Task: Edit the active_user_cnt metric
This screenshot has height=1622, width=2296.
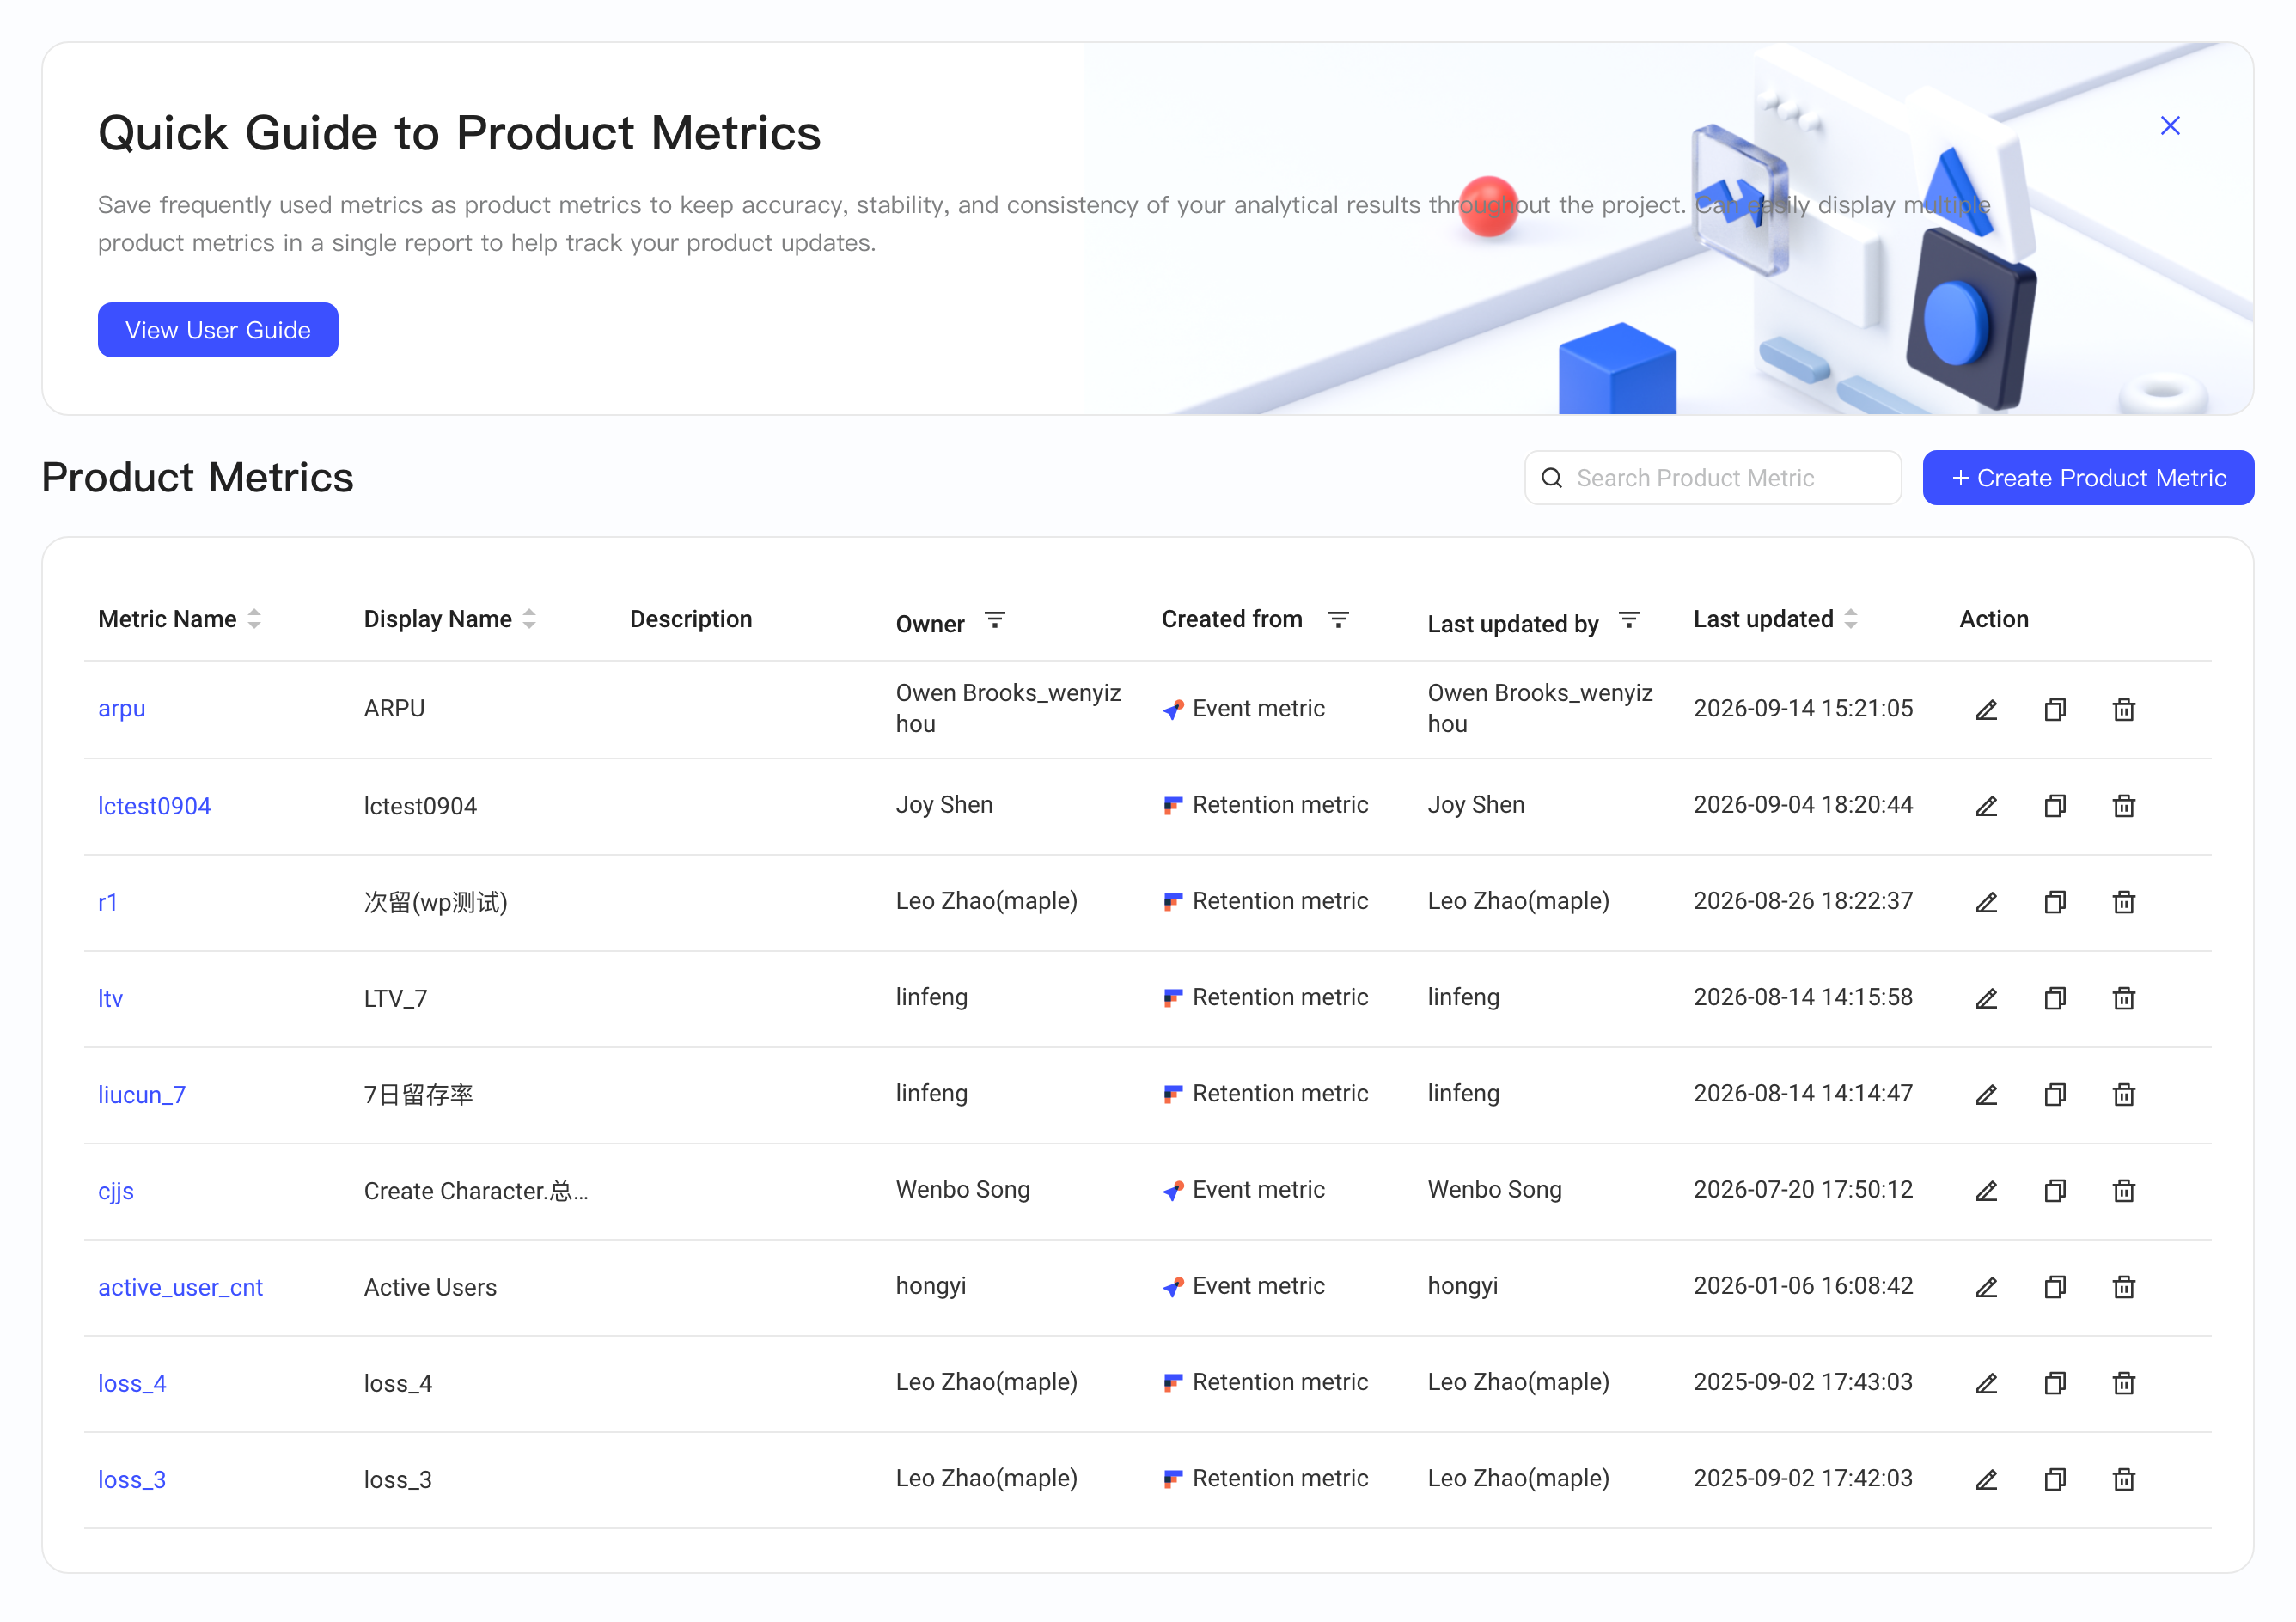Action: point(1986,1287)
